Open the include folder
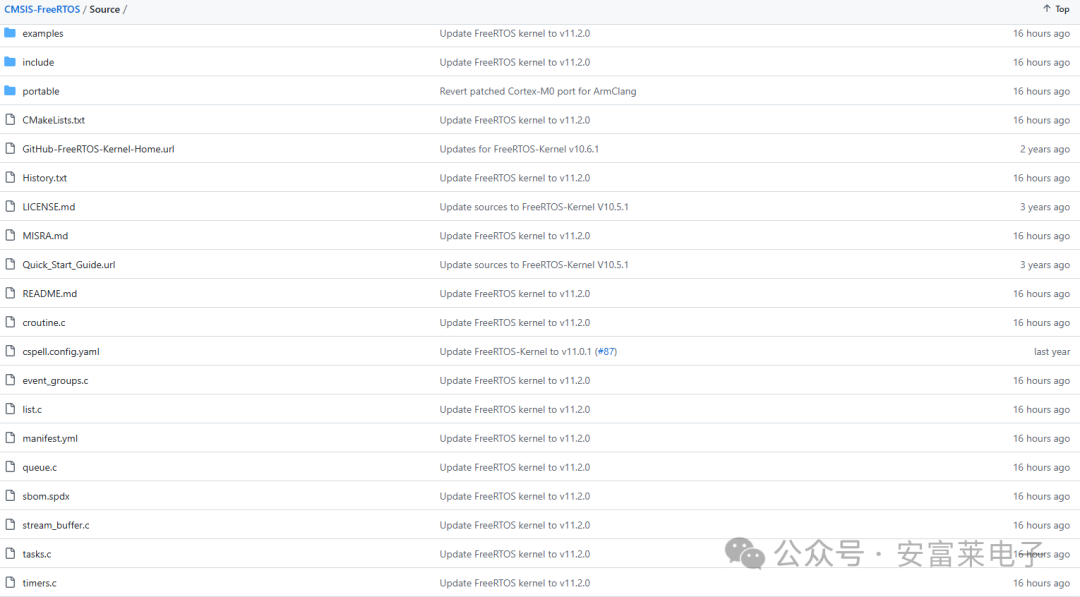 (x=38, y=62)
